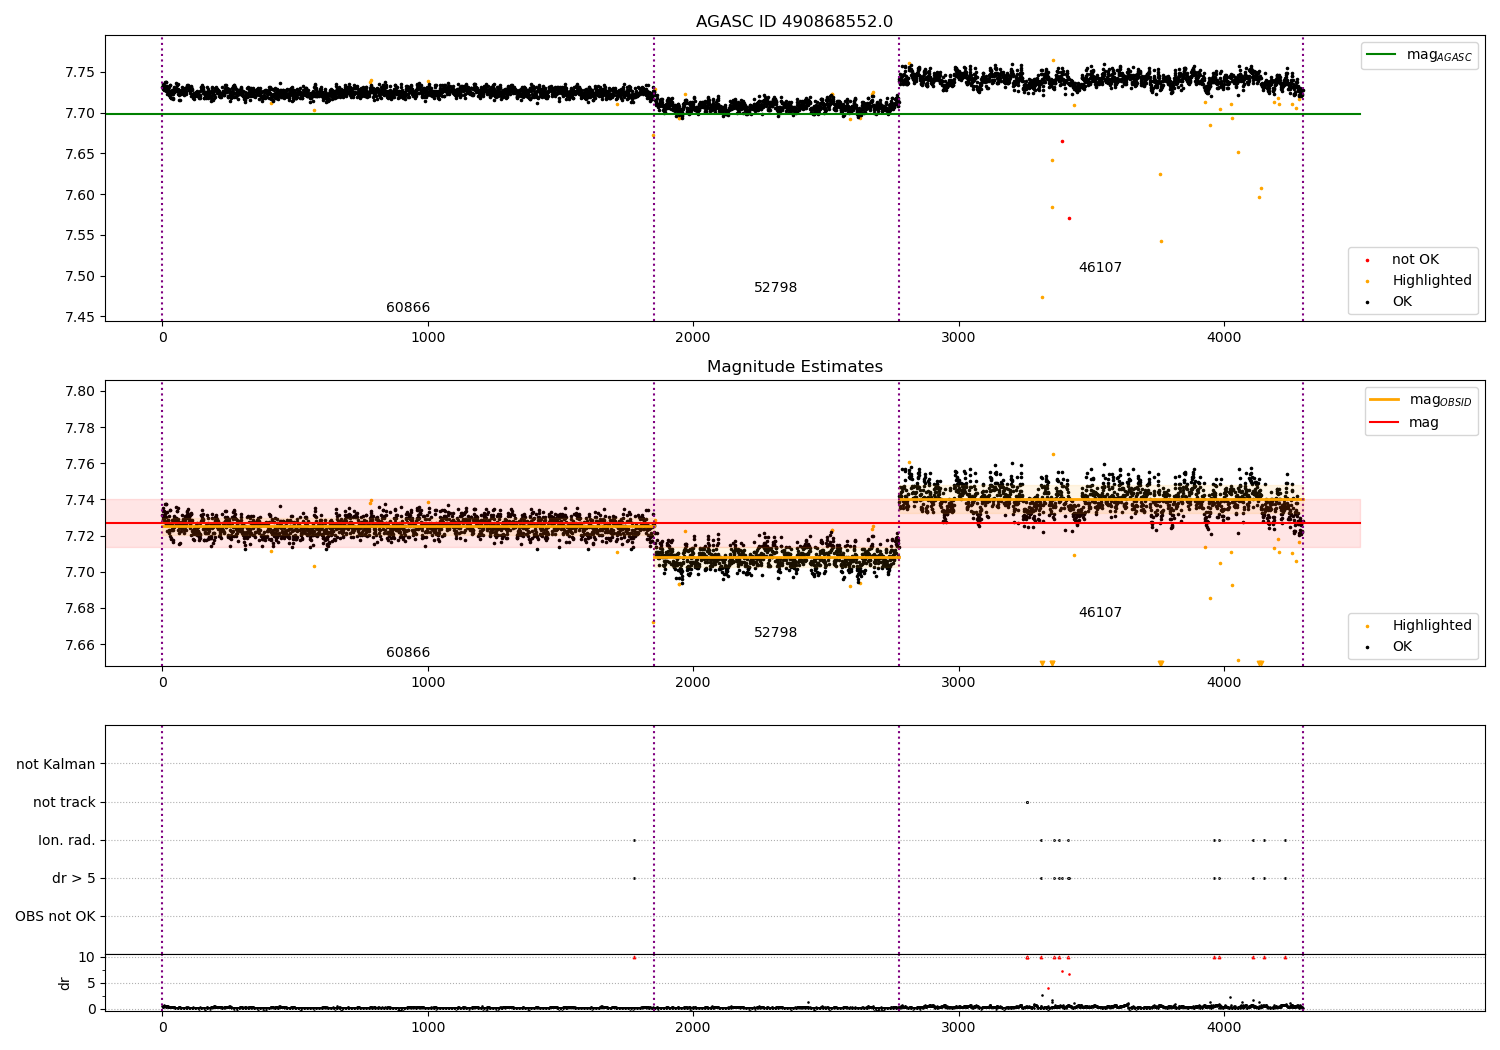
Task: Click the 7.76 tick on Magnitude Estimates
Action: [x=80, y=464]
